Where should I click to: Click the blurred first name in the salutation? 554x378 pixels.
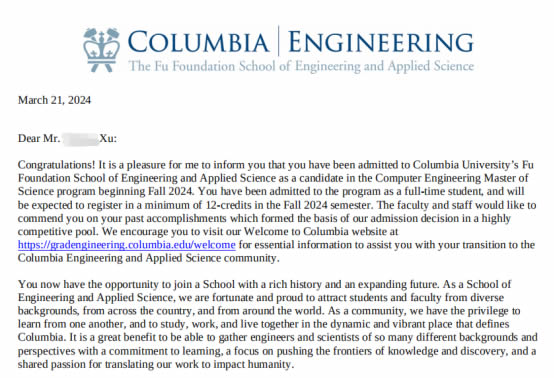pyautogui.click(x=81, y=138)
